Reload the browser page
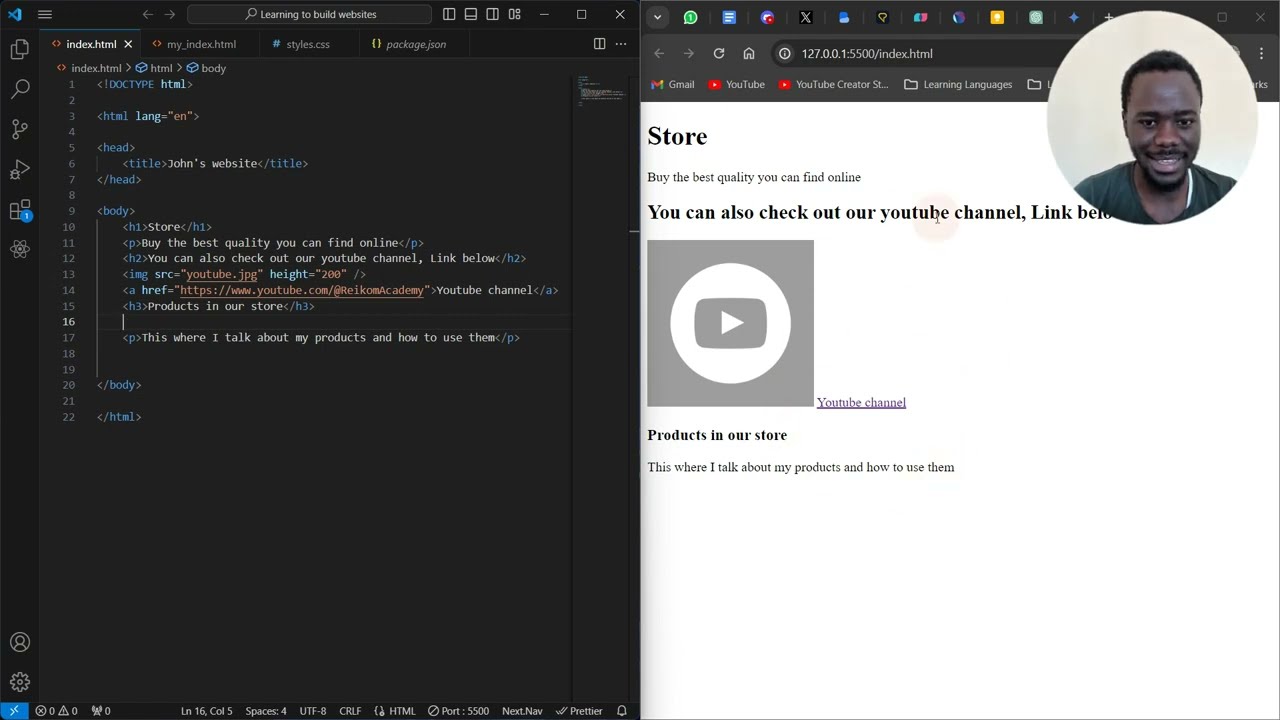The height and width of the screenshot is (720, 1280). (719, 53)
